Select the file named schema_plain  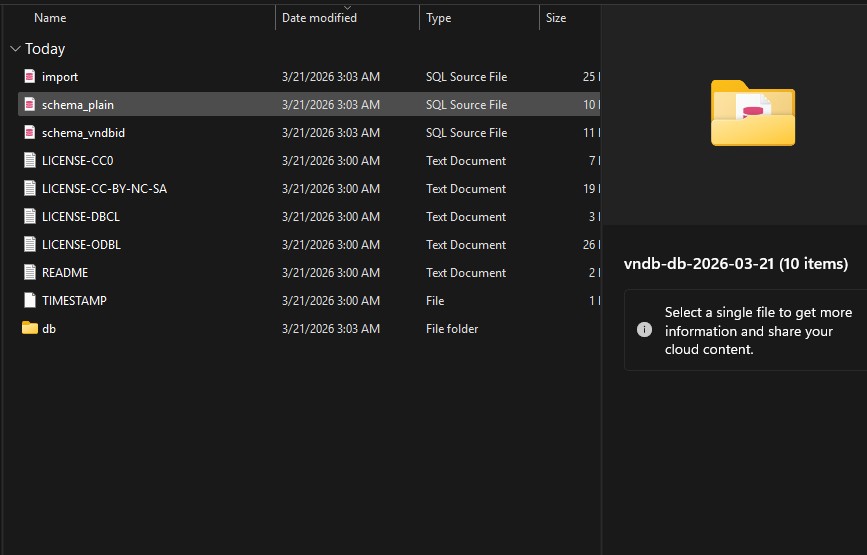click(78, 105)
